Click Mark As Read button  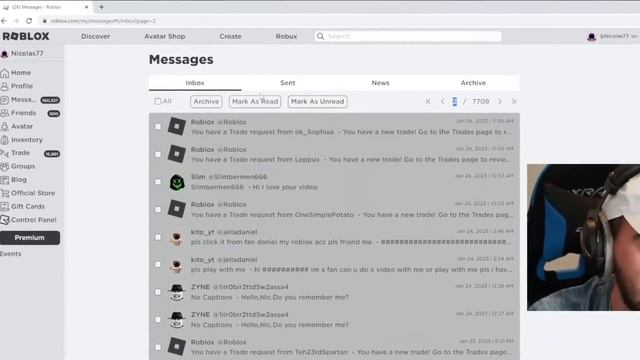click(x=255, y=102)
